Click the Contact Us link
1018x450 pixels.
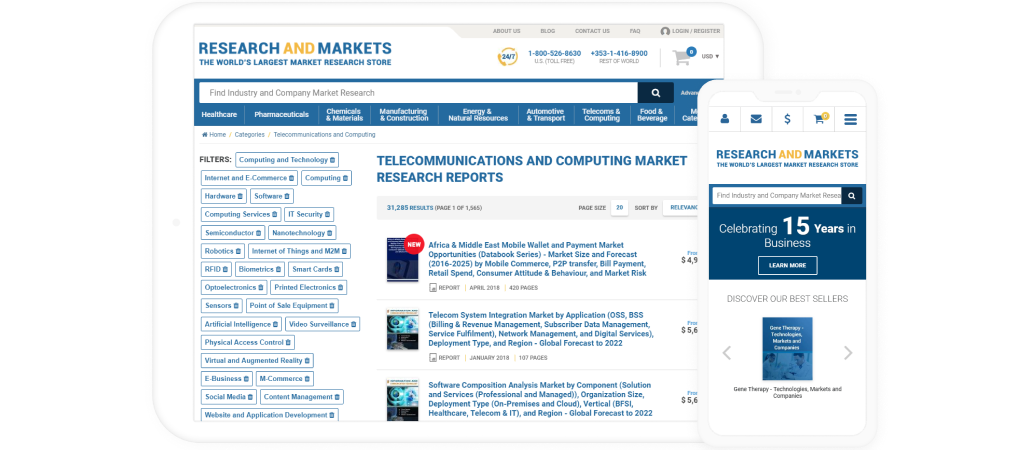592,31
